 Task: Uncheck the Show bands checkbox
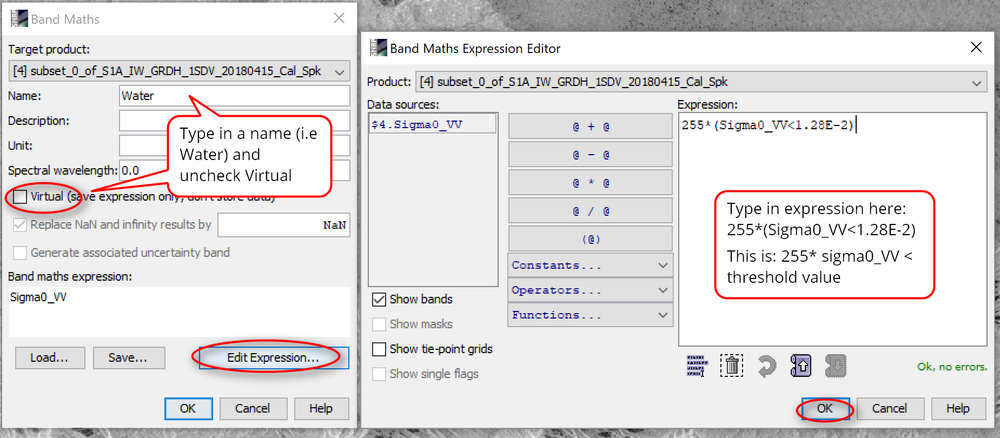[379, 299]
